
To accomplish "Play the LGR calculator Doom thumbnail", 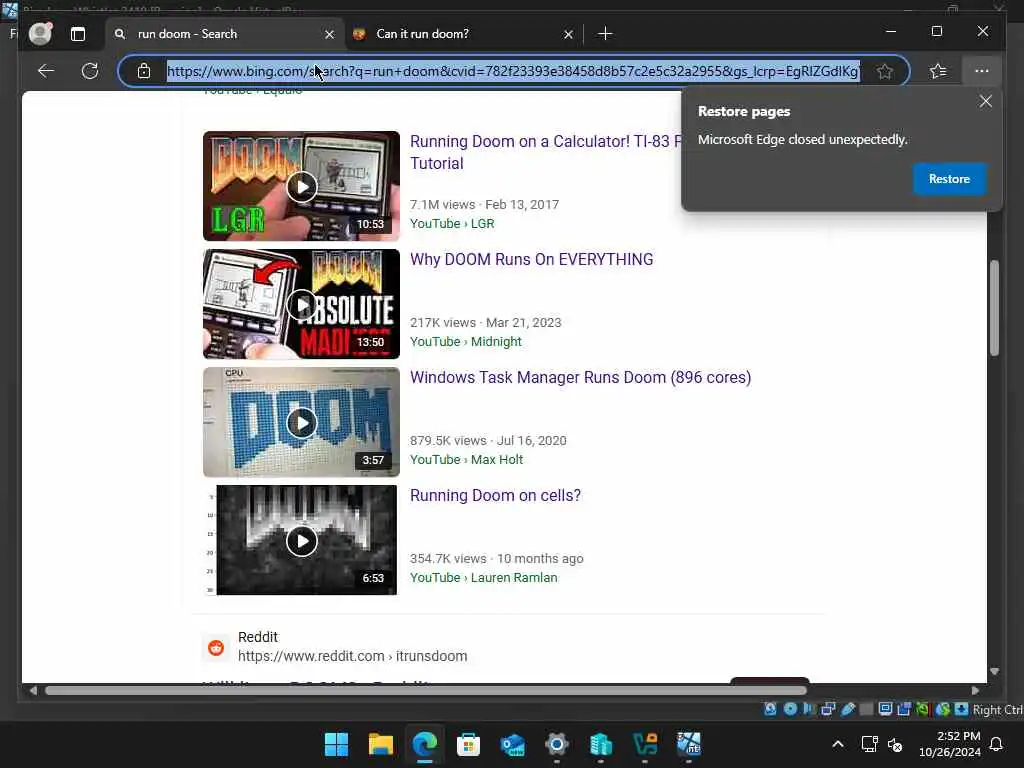I will pyautogui.click(x=301, y=186).
